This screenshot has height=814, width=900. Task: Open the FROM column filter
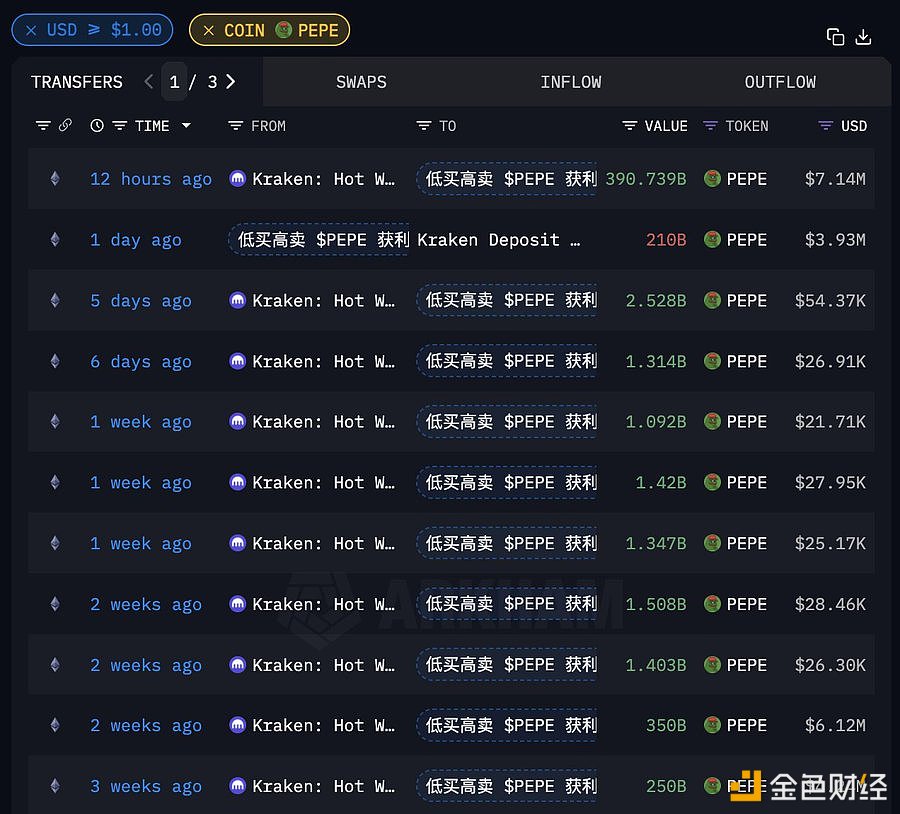tap(235, 126)
